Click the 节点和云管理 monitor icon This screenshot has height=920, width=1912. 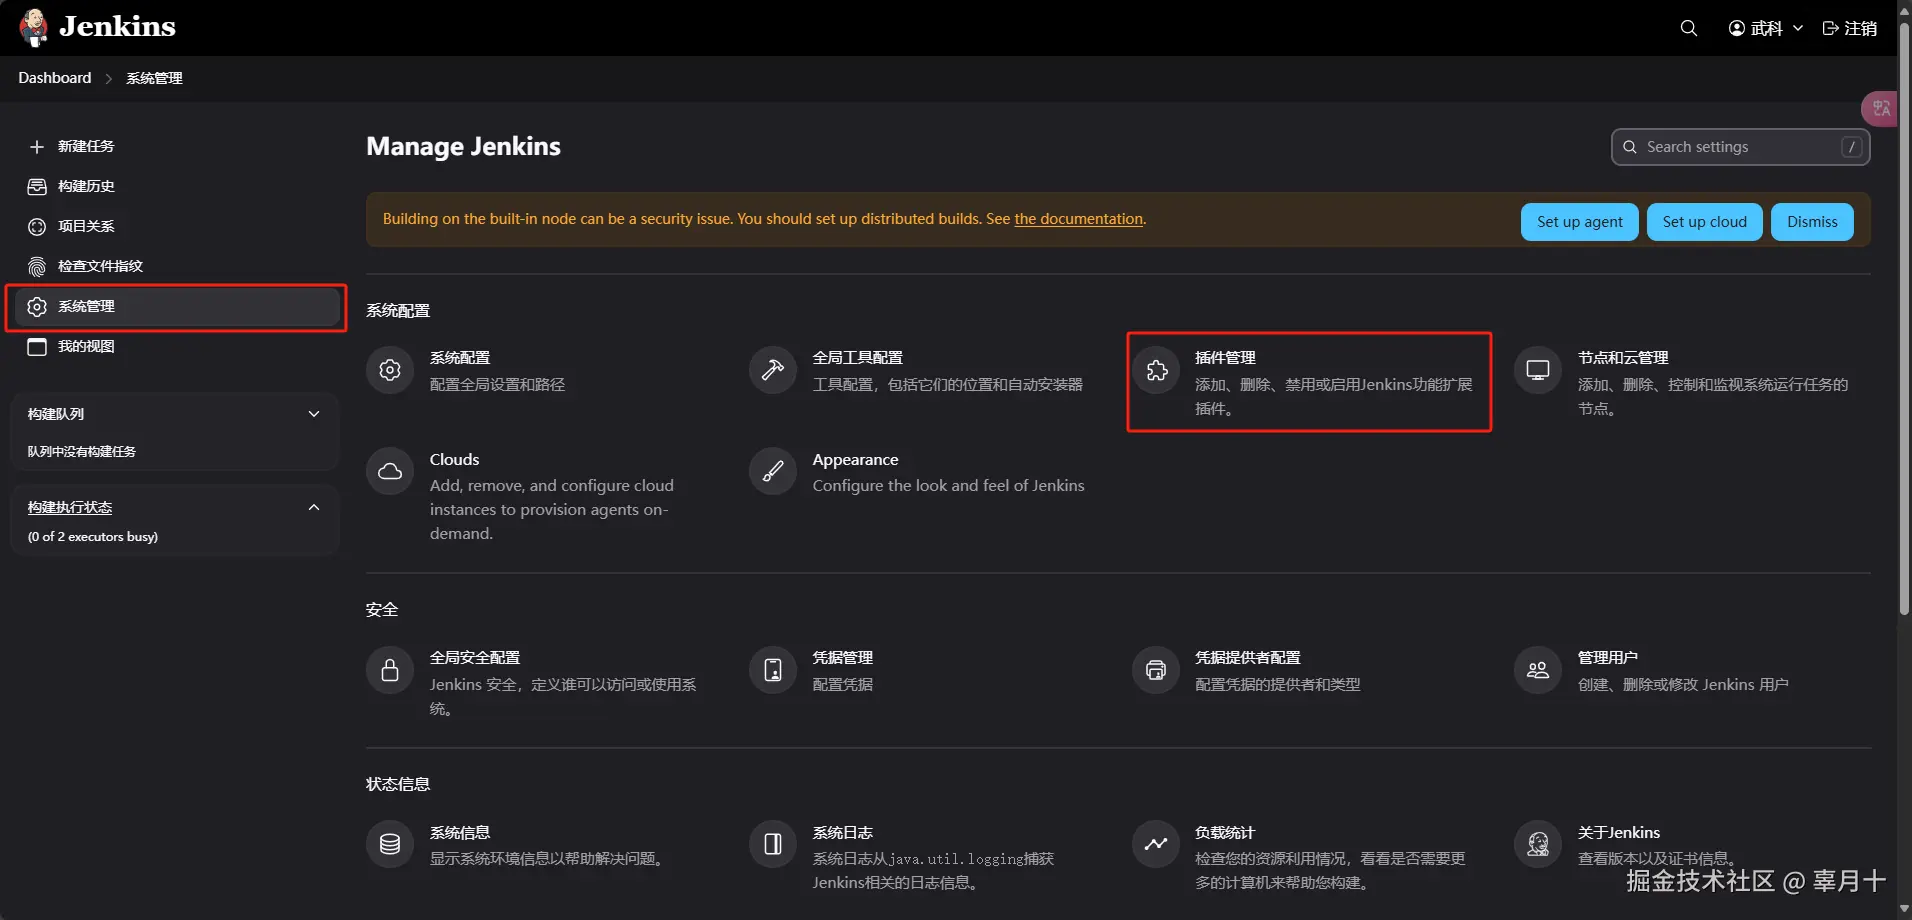pos(1538,371)
